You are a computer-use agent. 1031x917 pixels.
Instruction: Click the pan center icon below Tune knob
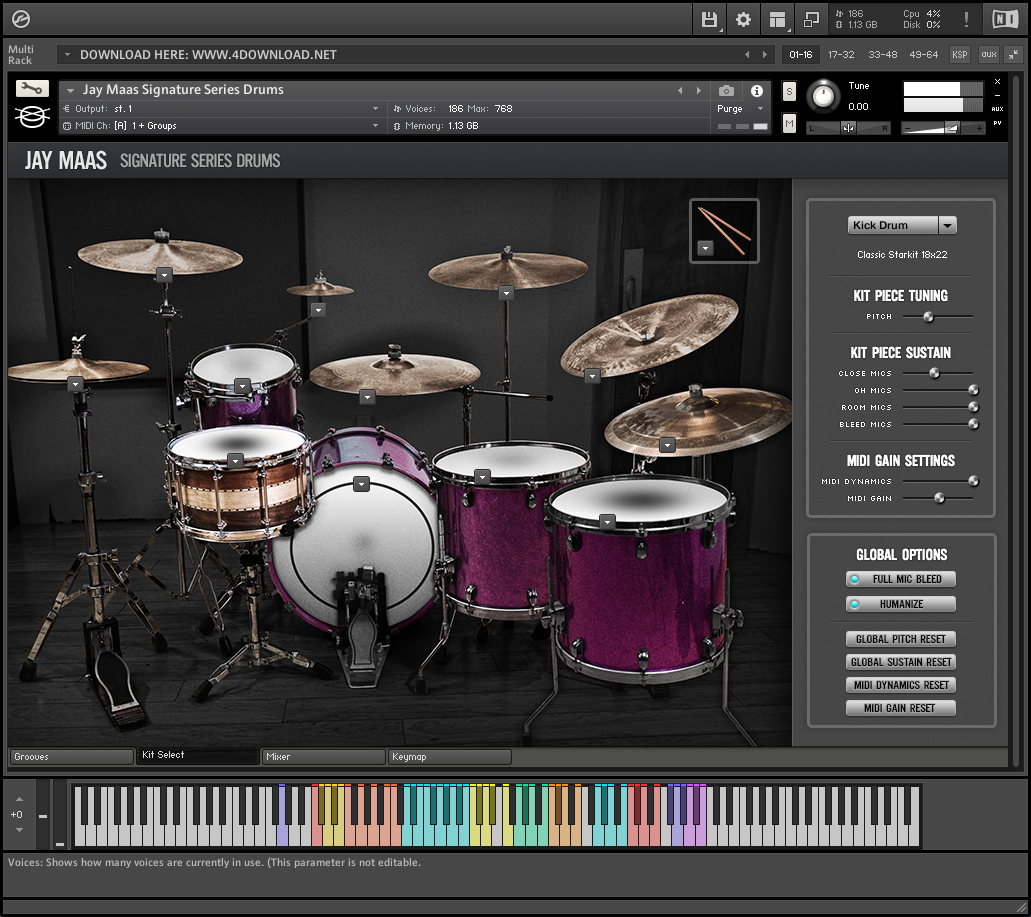coord(848,128)
